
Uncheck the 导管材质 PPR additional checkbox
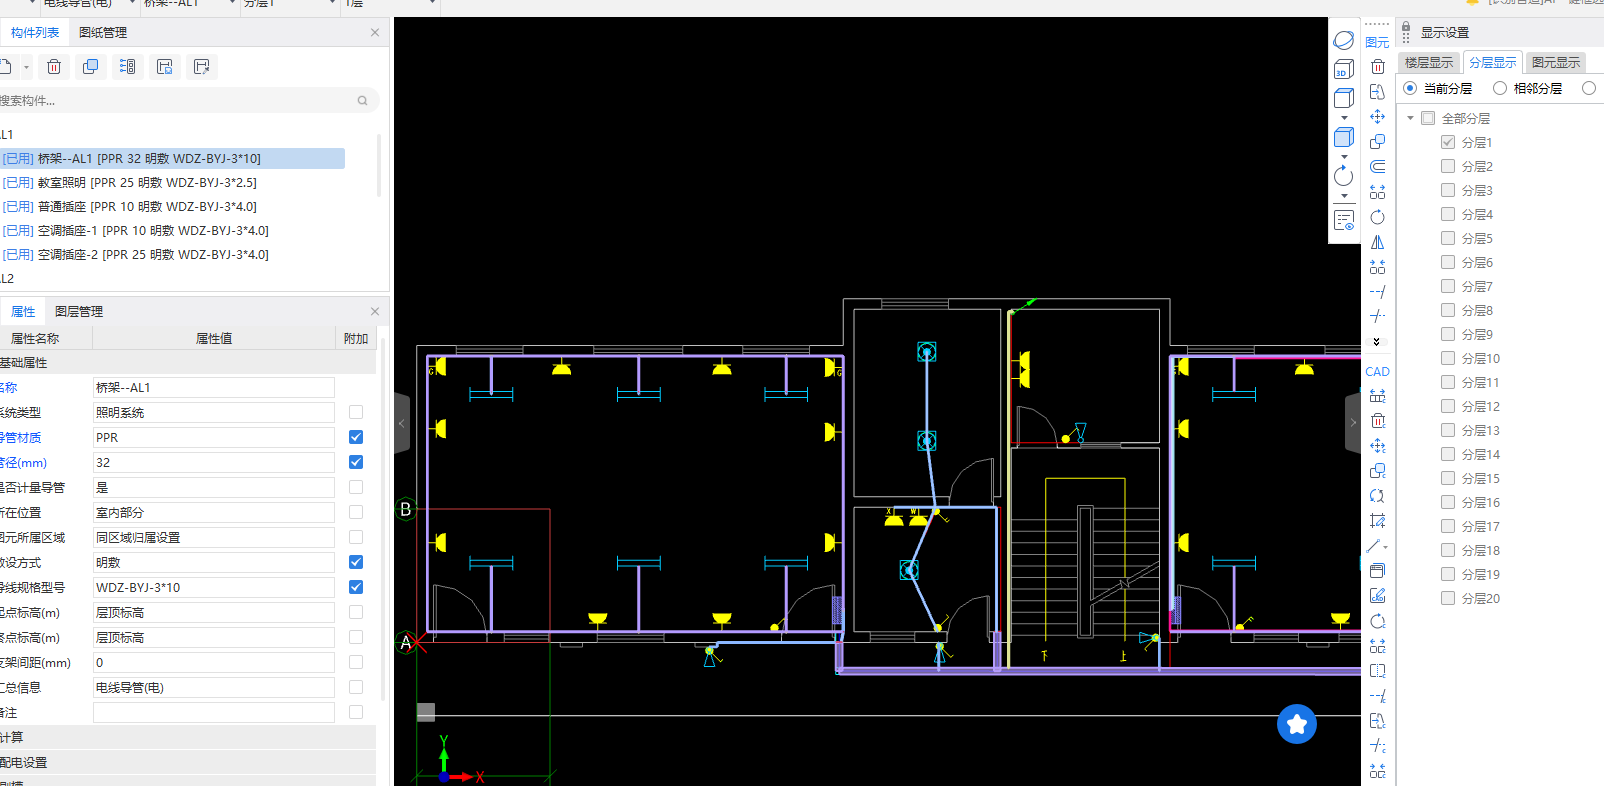pyautogui.click(x=356, y=437)
